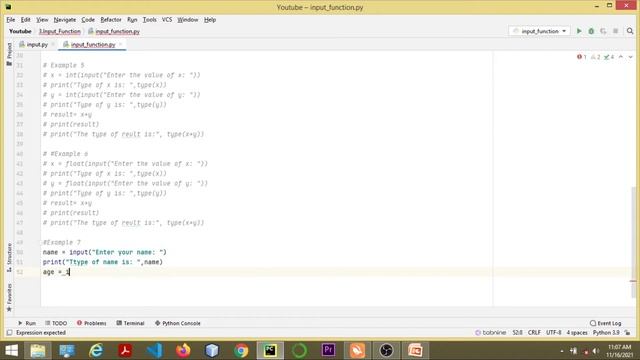
Task: Toggle the Favorites tool window
Action: [9, 298]
